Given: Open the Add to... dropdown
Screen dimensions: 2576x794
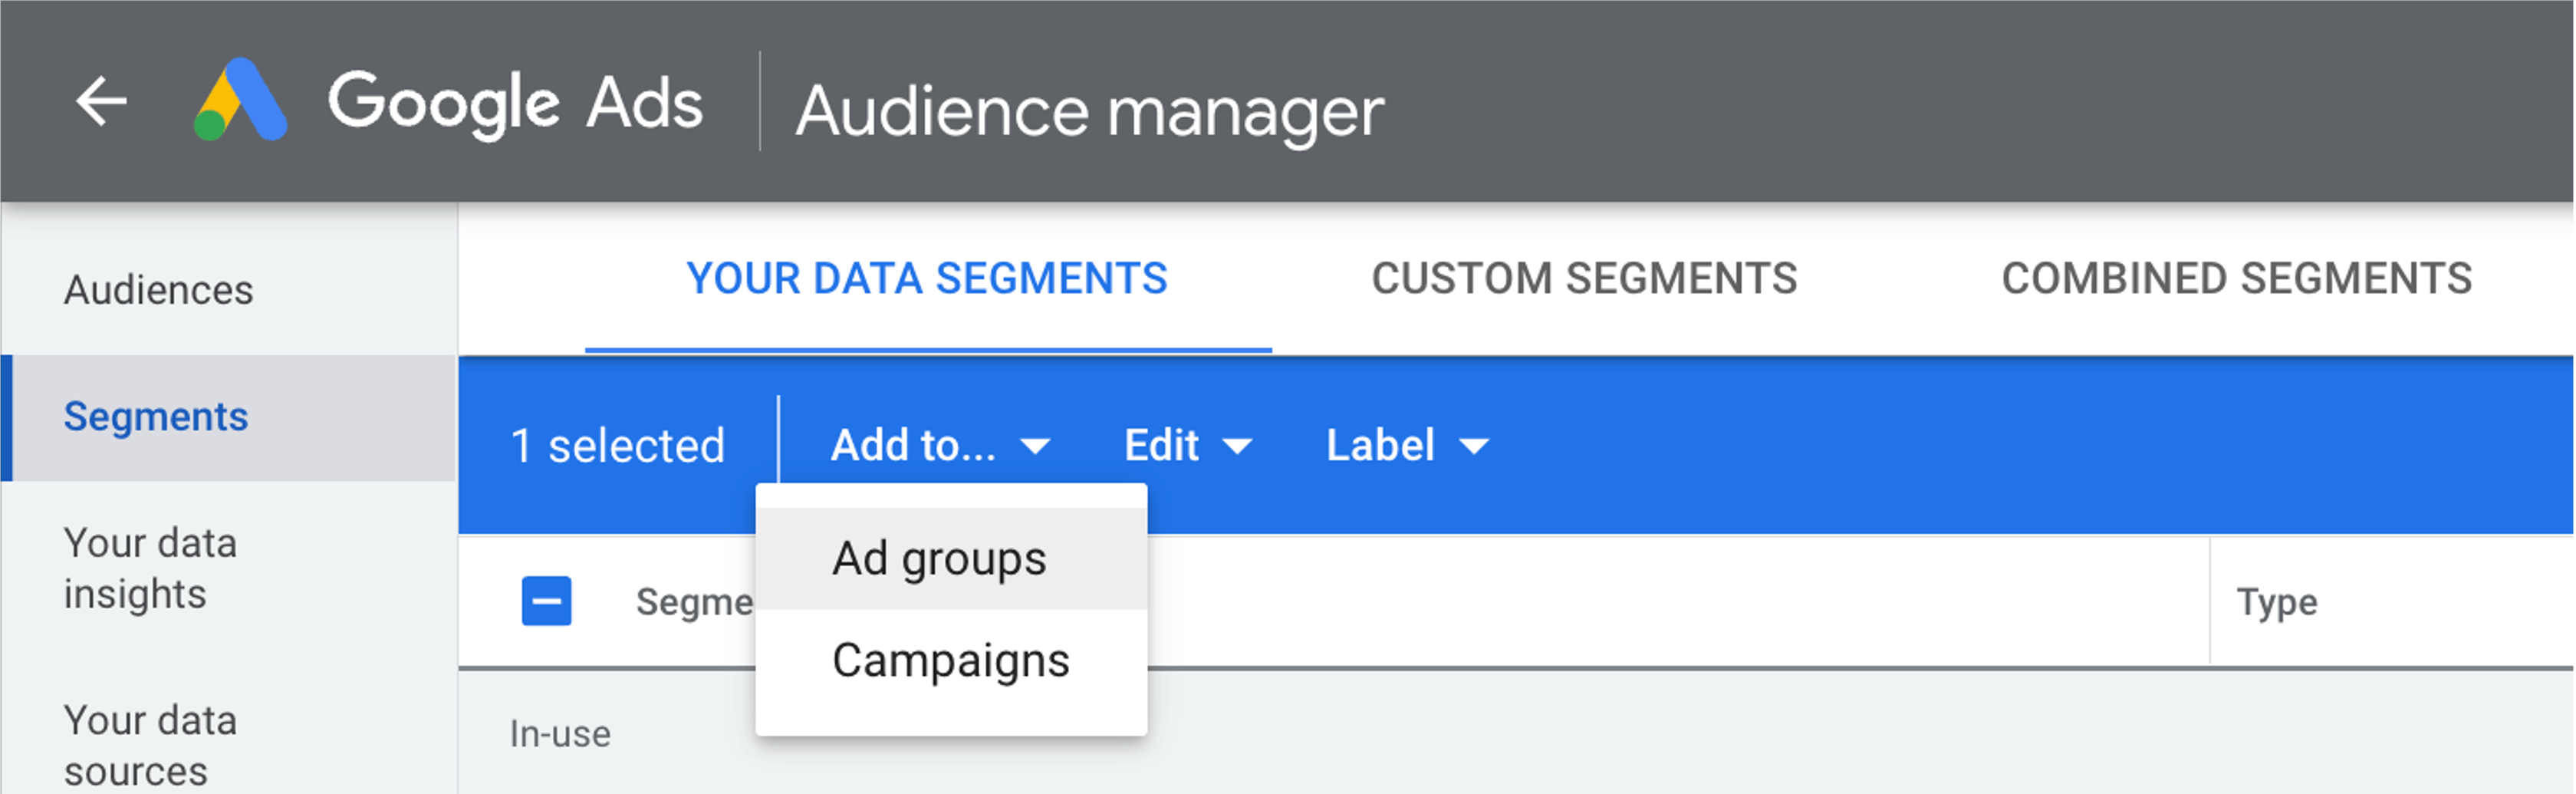Looking at the screenshot, I should click(x=940, y=445).
